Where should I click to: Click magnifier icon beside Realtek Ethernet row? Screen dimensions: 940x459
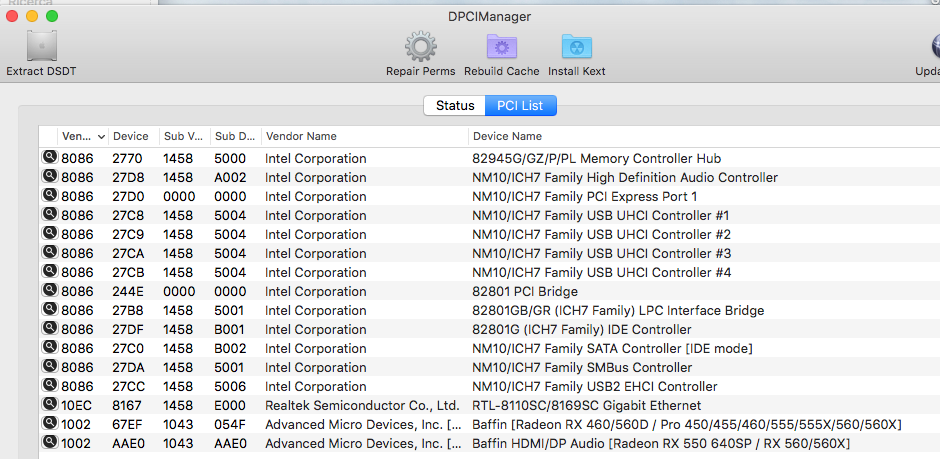[49, 405]
